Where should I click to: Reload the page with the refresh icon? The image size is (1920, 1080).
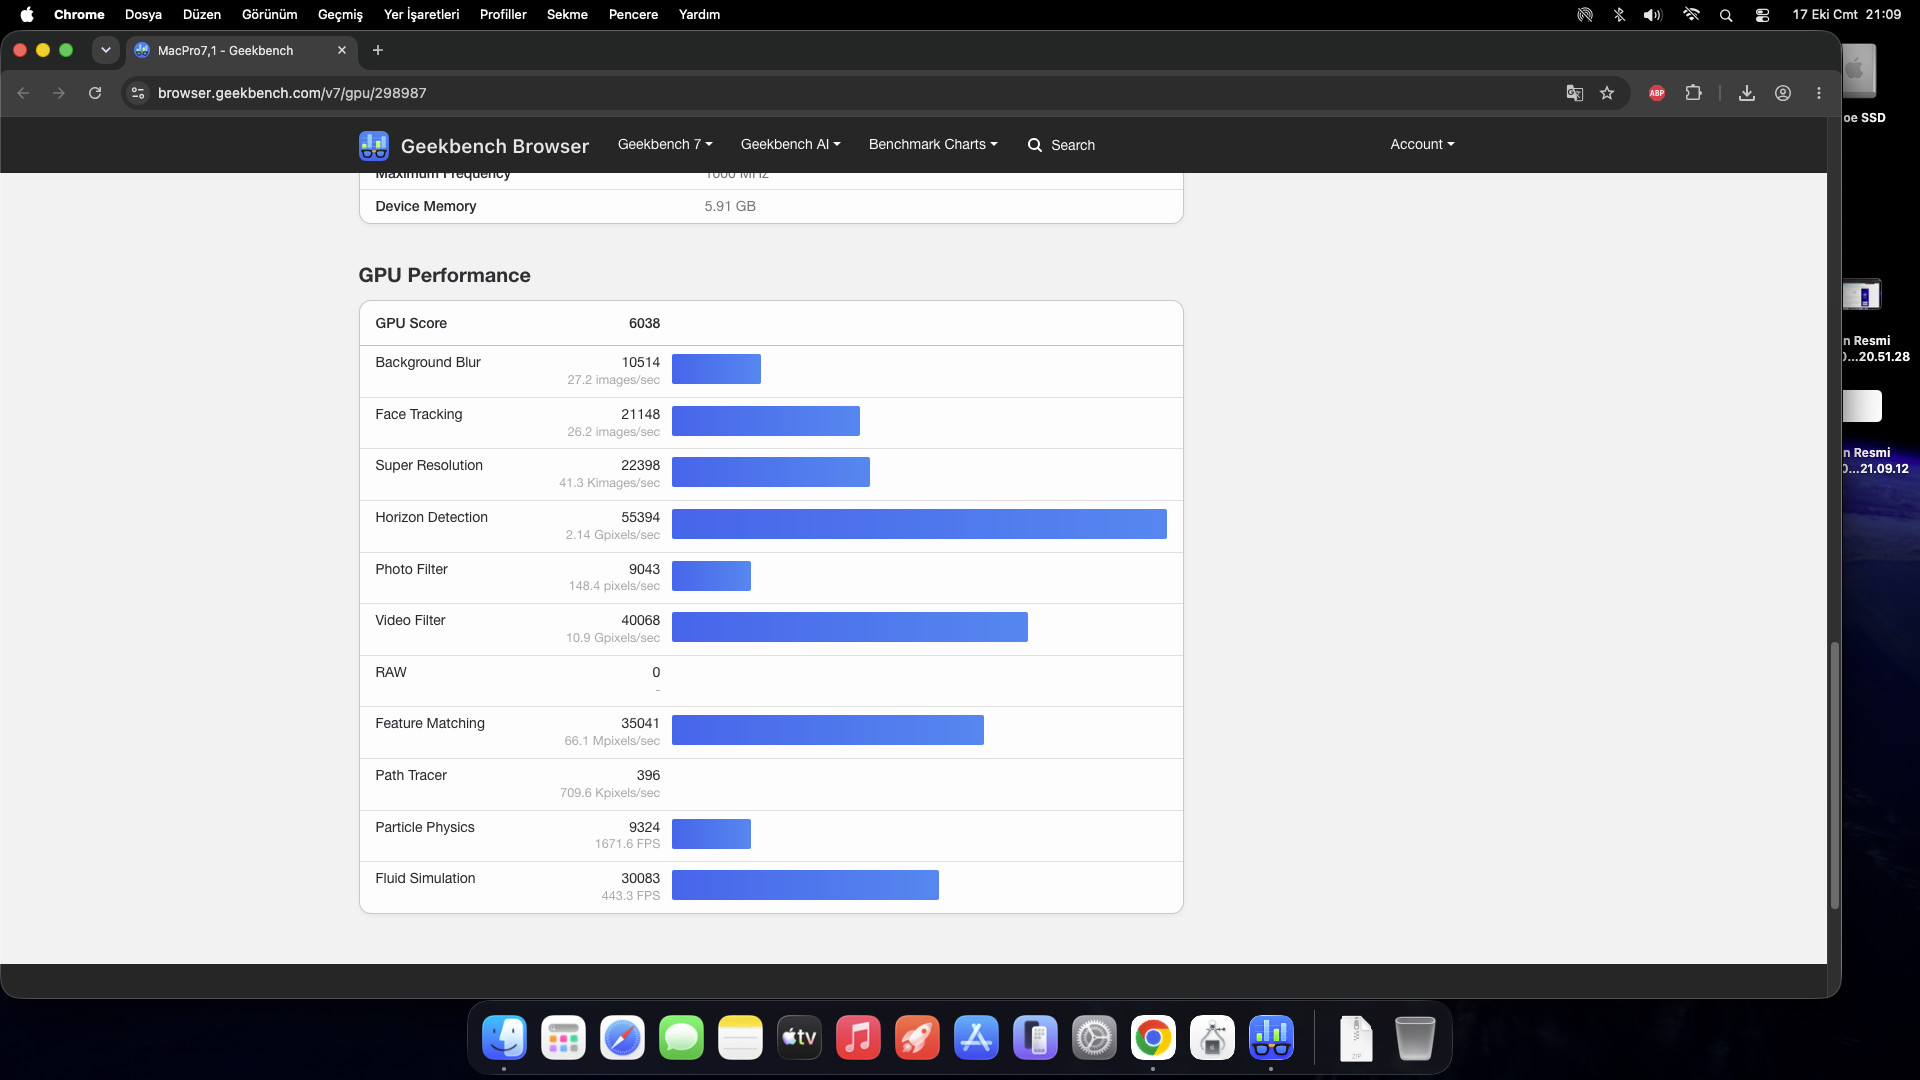[95, 93]
